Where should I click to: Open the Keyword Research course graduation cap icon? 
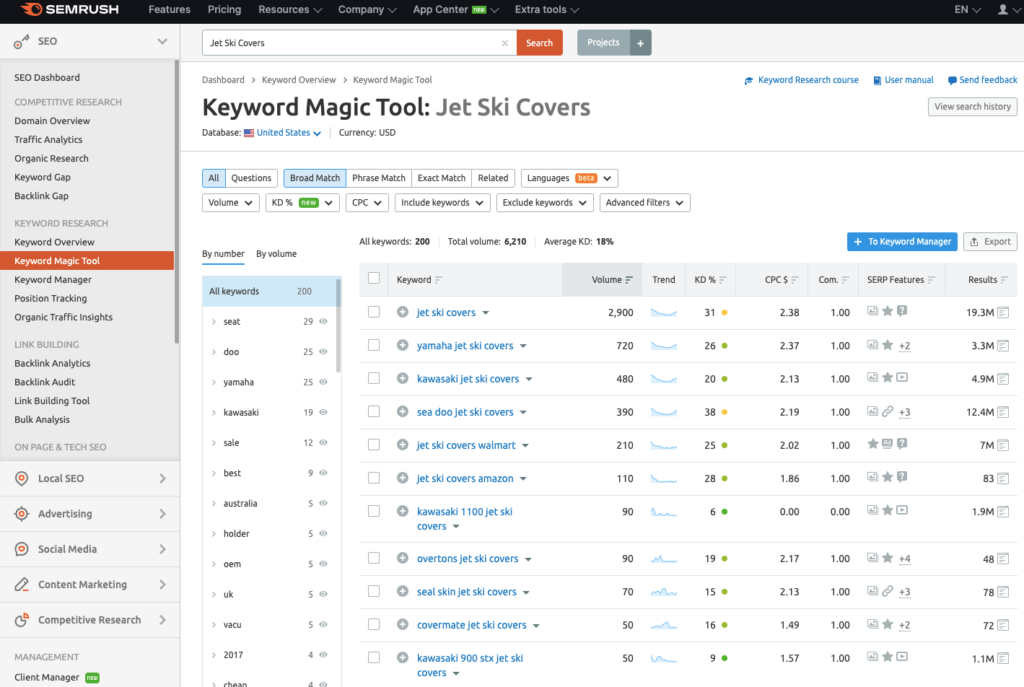[747, 80]
